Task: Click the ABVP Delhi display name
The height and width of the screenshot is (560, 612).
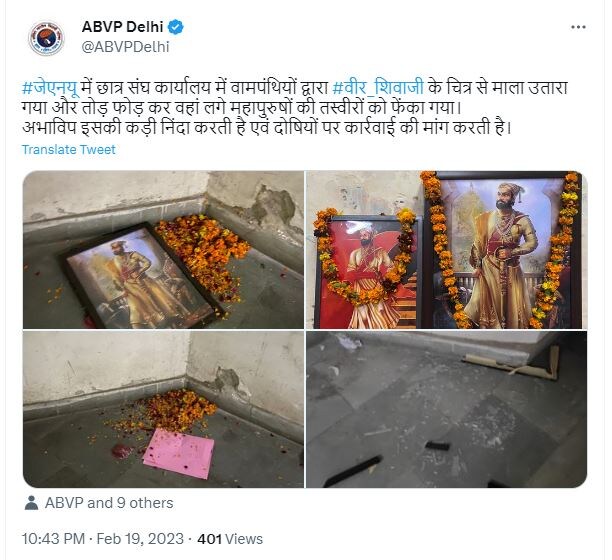Action: (122, 27)
